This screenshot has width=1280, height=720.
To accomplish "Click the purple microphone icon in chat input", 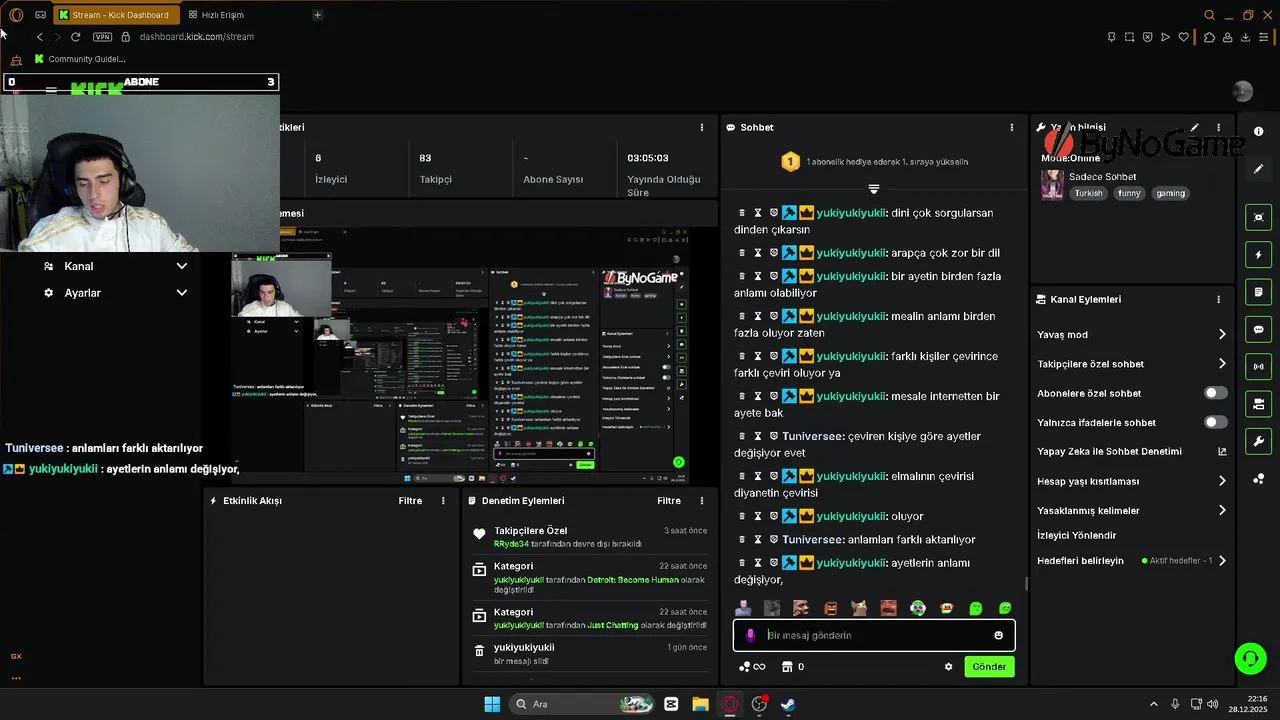I will tap(750, 635).
